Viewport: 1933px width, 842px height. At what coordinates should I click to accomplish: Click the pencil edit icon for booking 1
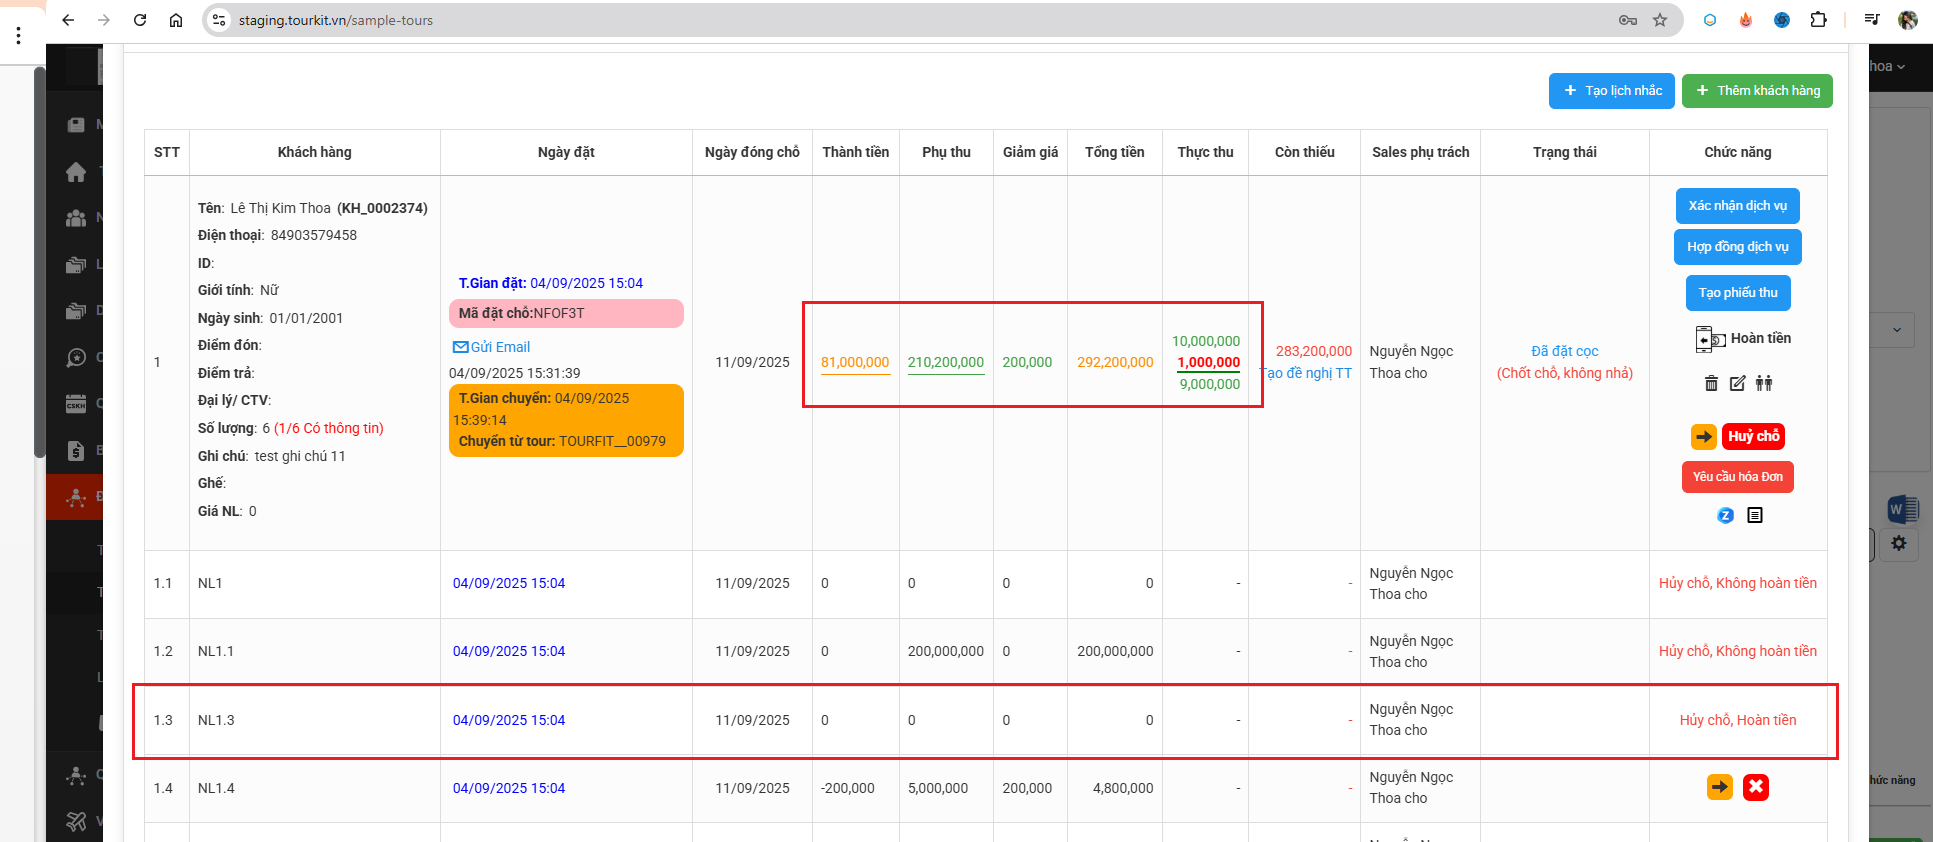point(1737,383)
